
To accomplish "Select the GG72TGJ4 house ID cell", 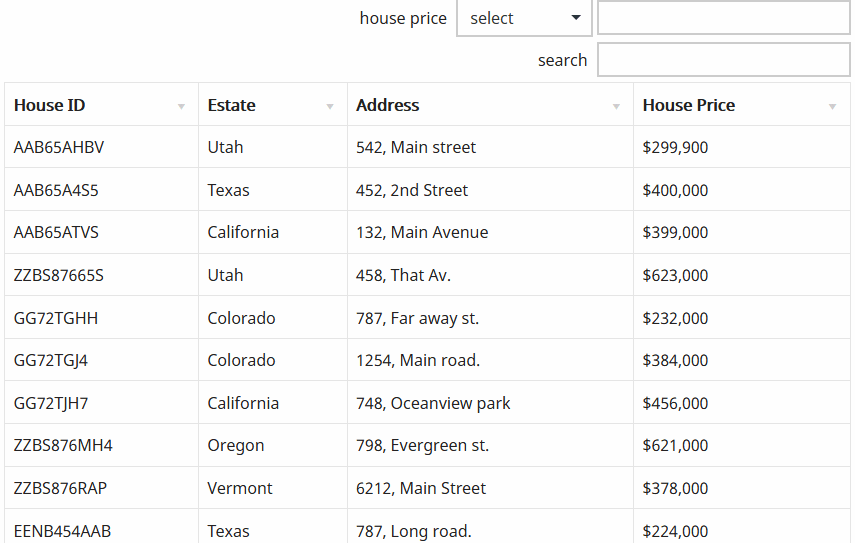I will coord(101,360).
